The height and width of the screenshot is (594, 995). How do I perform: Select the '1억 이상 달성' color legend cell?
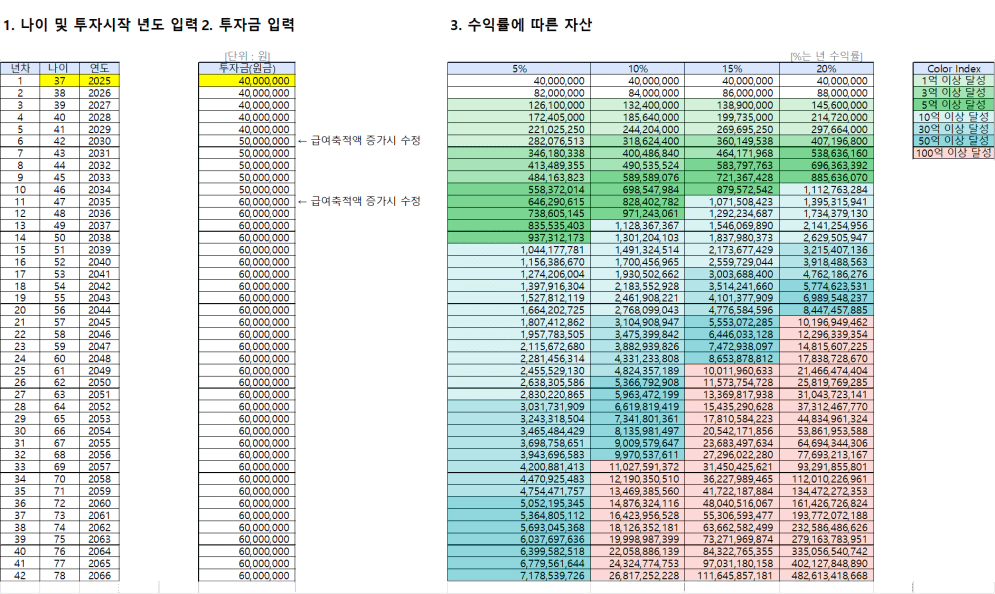(953, 81)
